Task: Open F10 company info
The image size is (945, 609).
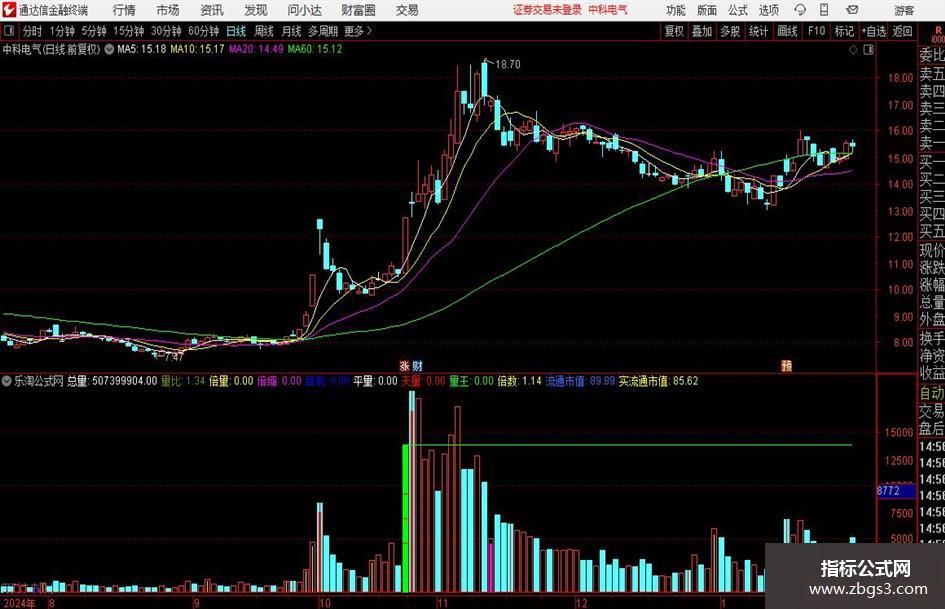Action: point(816,31)
